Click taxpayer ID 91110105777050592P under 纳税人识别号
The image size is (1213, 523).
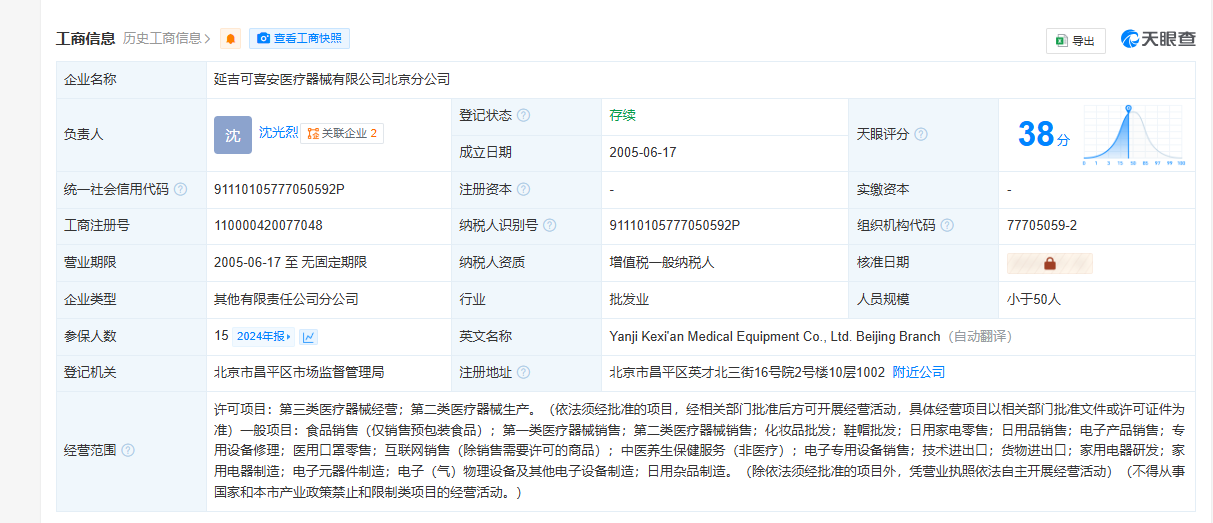click(674, 226)
